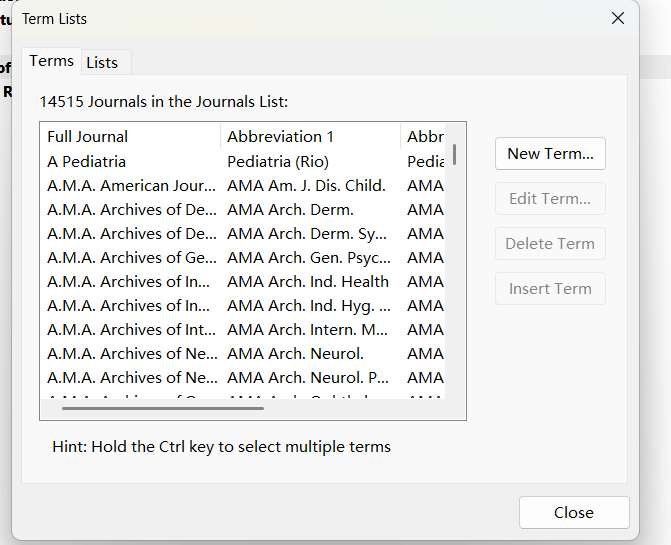The image size is (671, 545).
Task: Select the A.M.A. Archives of Int... row
Action: pos(243,329)
